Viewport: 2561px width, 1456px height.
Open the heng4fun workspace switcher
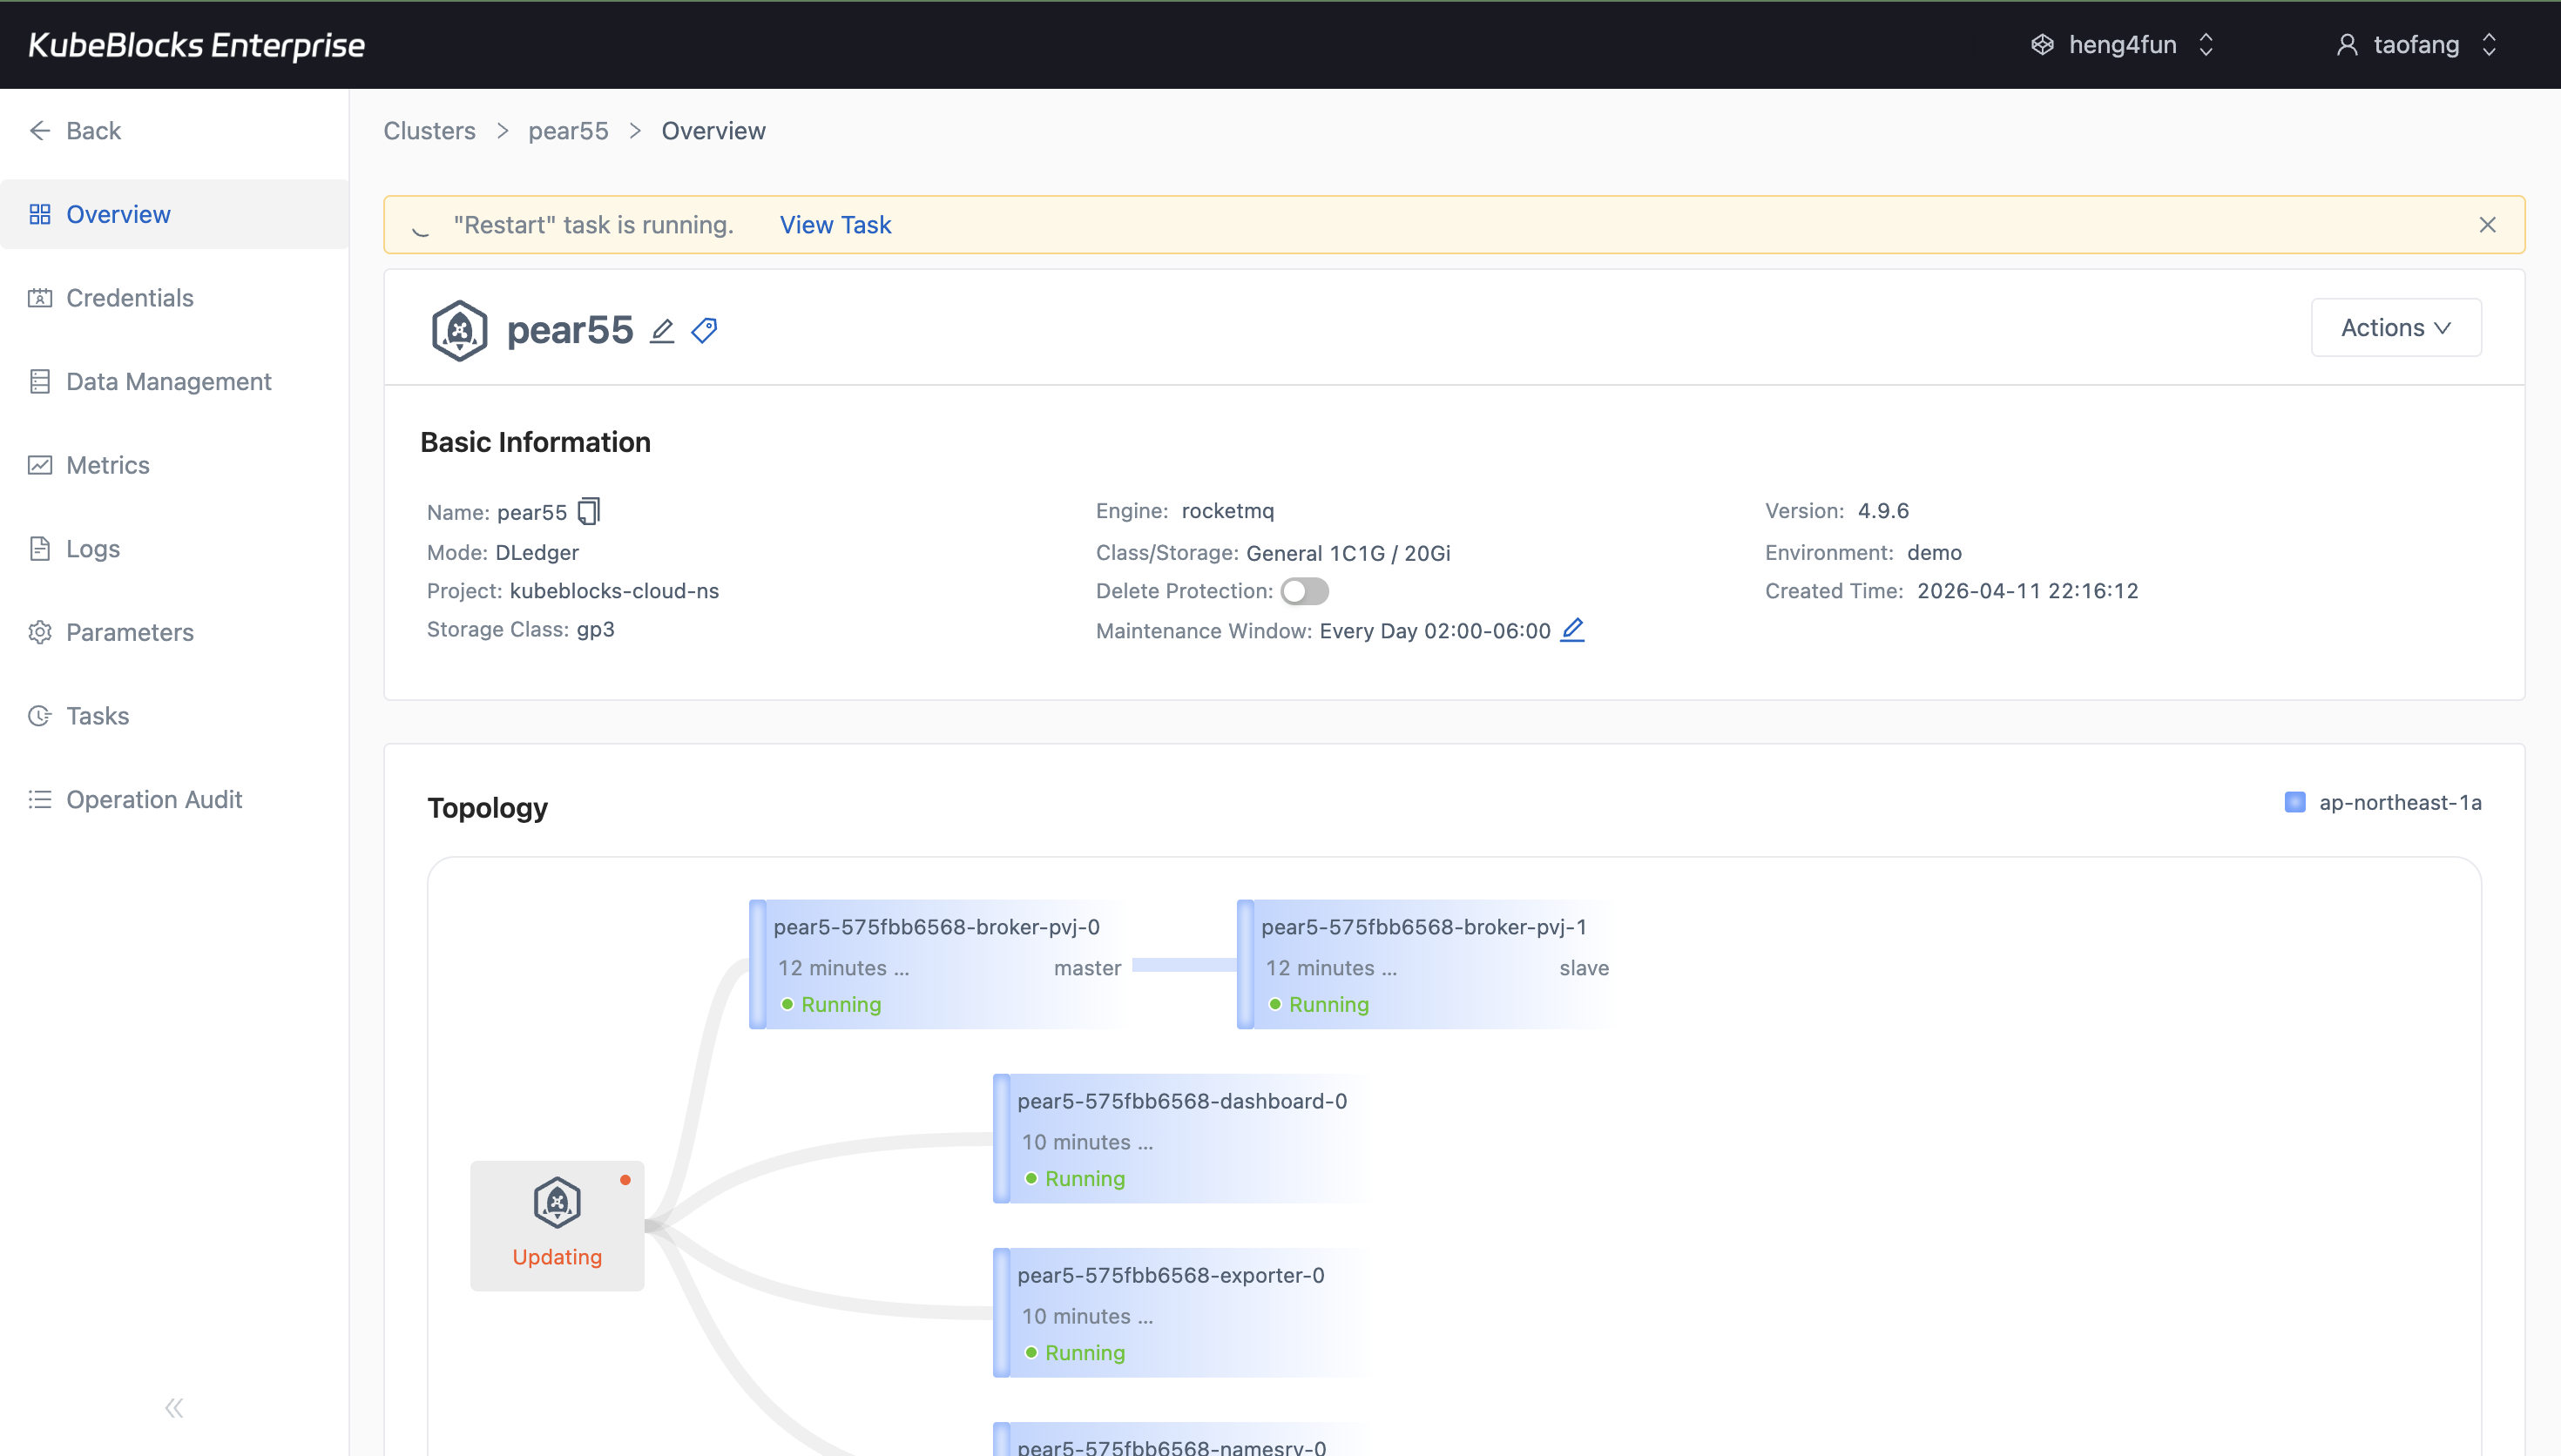(2121, 44)
